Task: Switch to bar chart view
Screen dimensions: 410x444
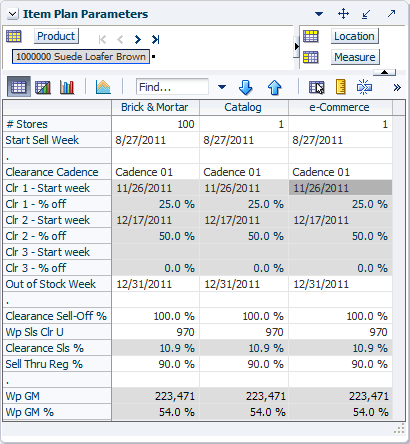Action: pyautogui.click(x=67, y=87)
